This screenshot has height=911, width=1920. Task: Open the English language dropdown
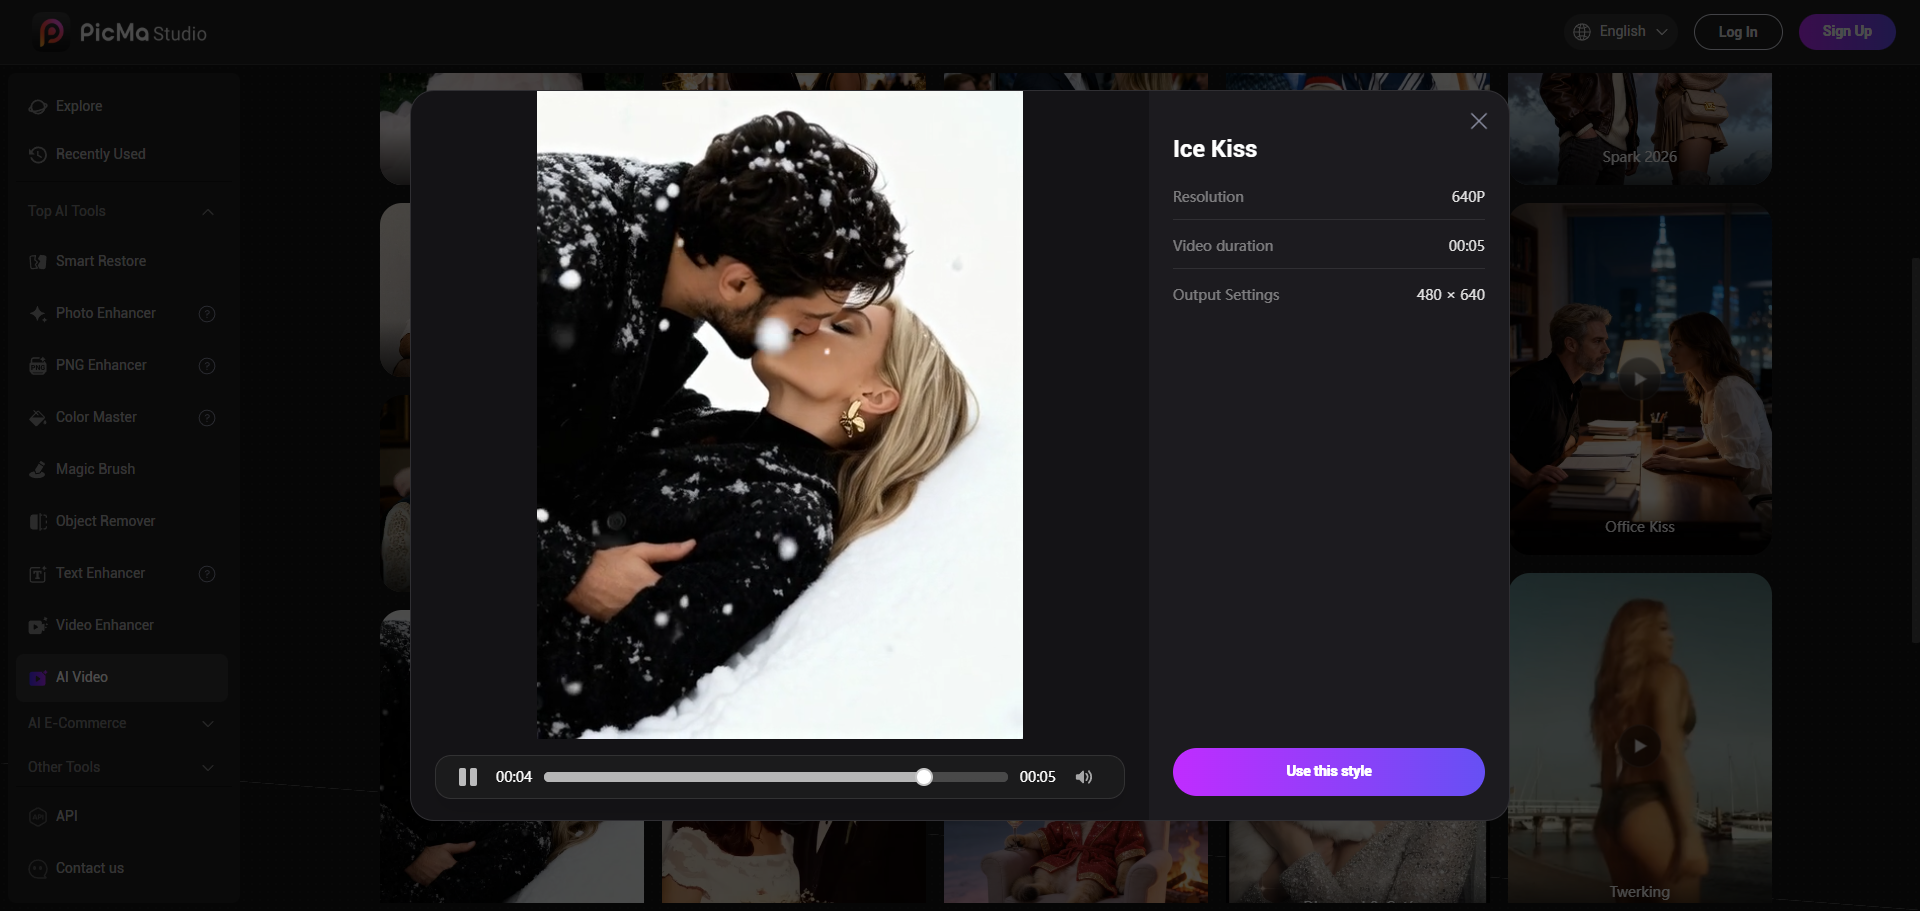(1620, 32)
